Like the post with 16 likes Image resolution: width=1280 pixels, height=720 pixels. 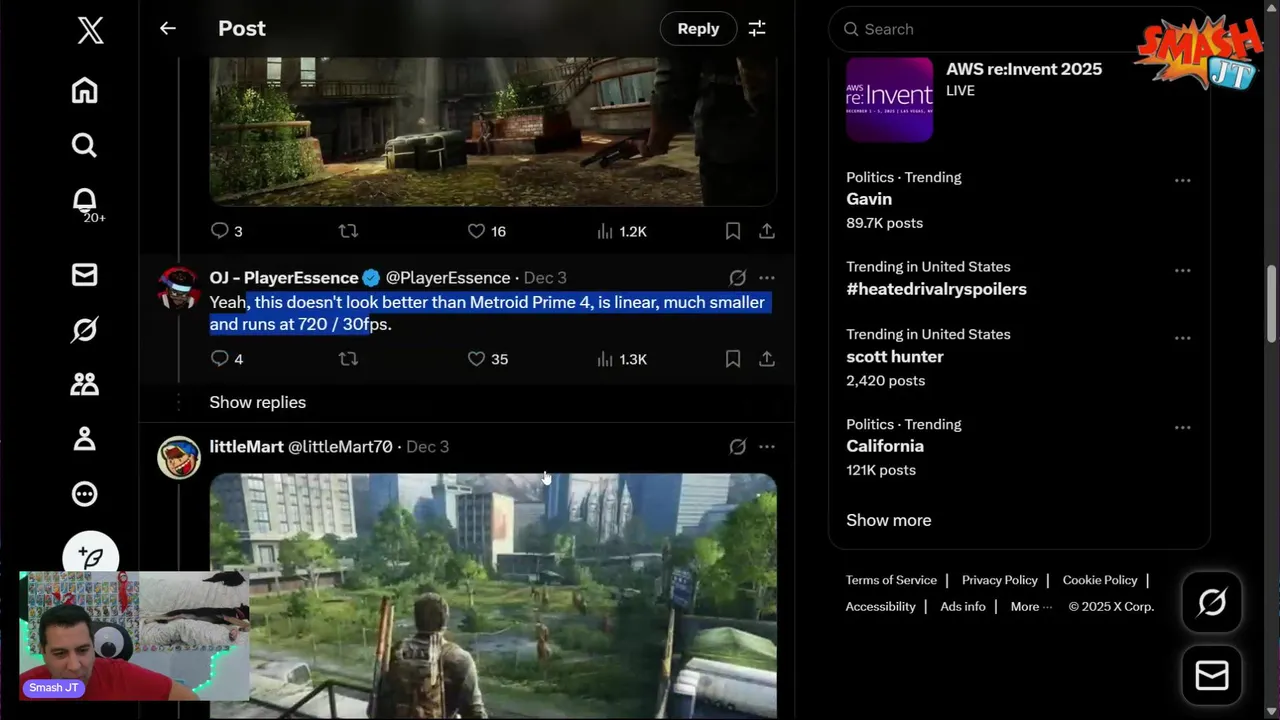[476, 231]
